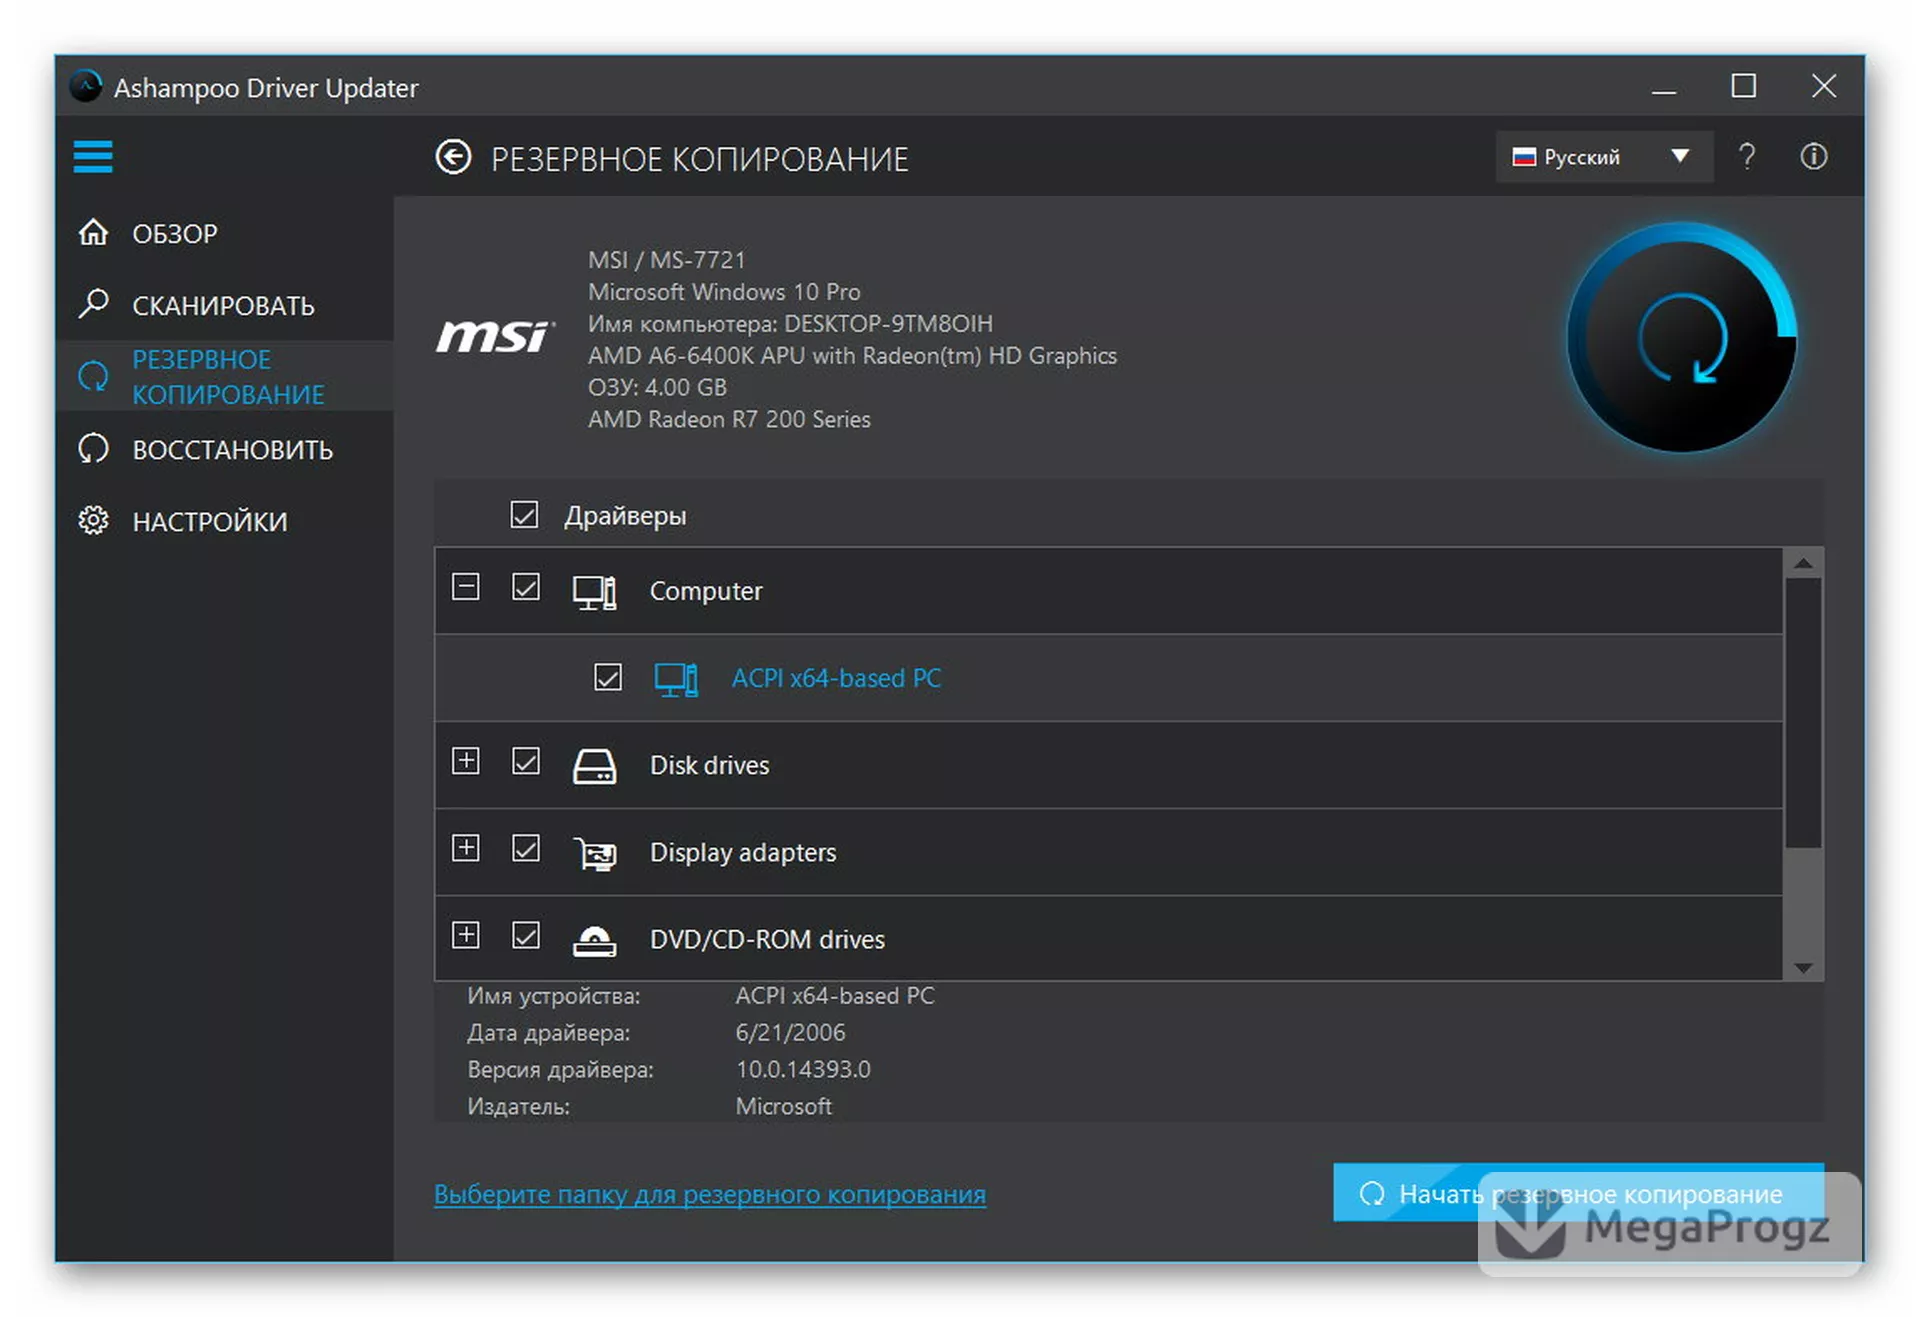Click the driver version value 10.0.14393.0

[803, 1069]
